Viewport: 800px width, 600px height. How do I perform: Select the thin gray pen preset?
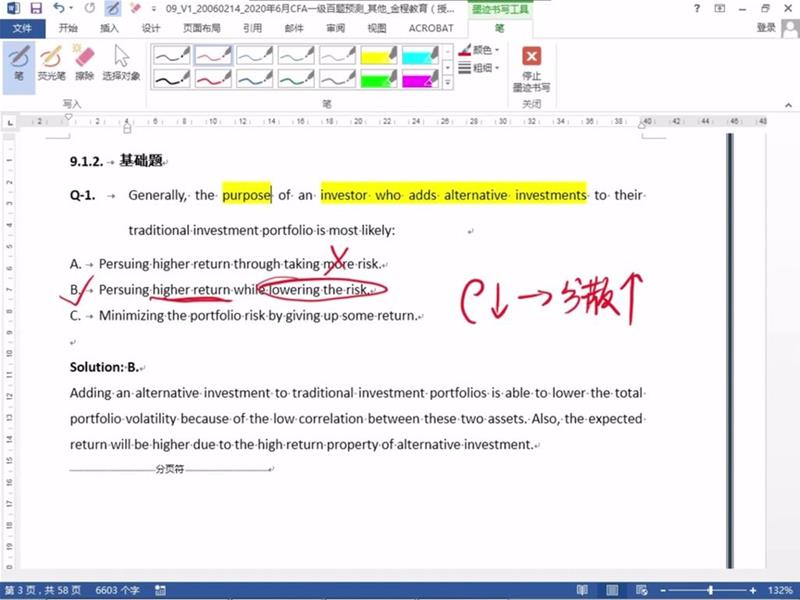click(x=337, y=55)
